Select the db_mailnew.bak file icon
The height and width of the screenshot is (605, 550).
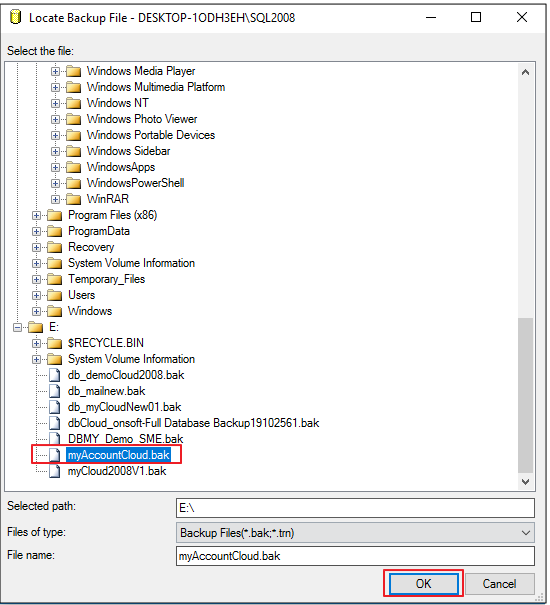click(x=54, y=391)
